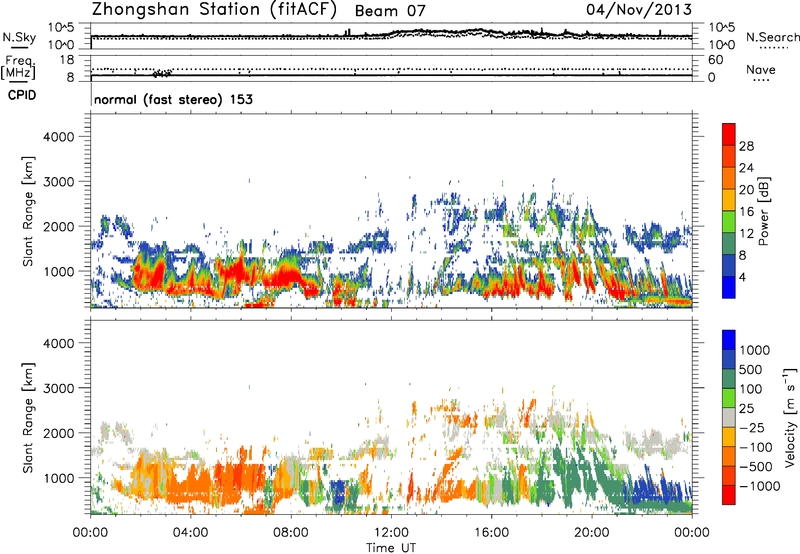Click the 'N.Sky' legend label
Screen dimensions: 800x554
coord(19,37)
